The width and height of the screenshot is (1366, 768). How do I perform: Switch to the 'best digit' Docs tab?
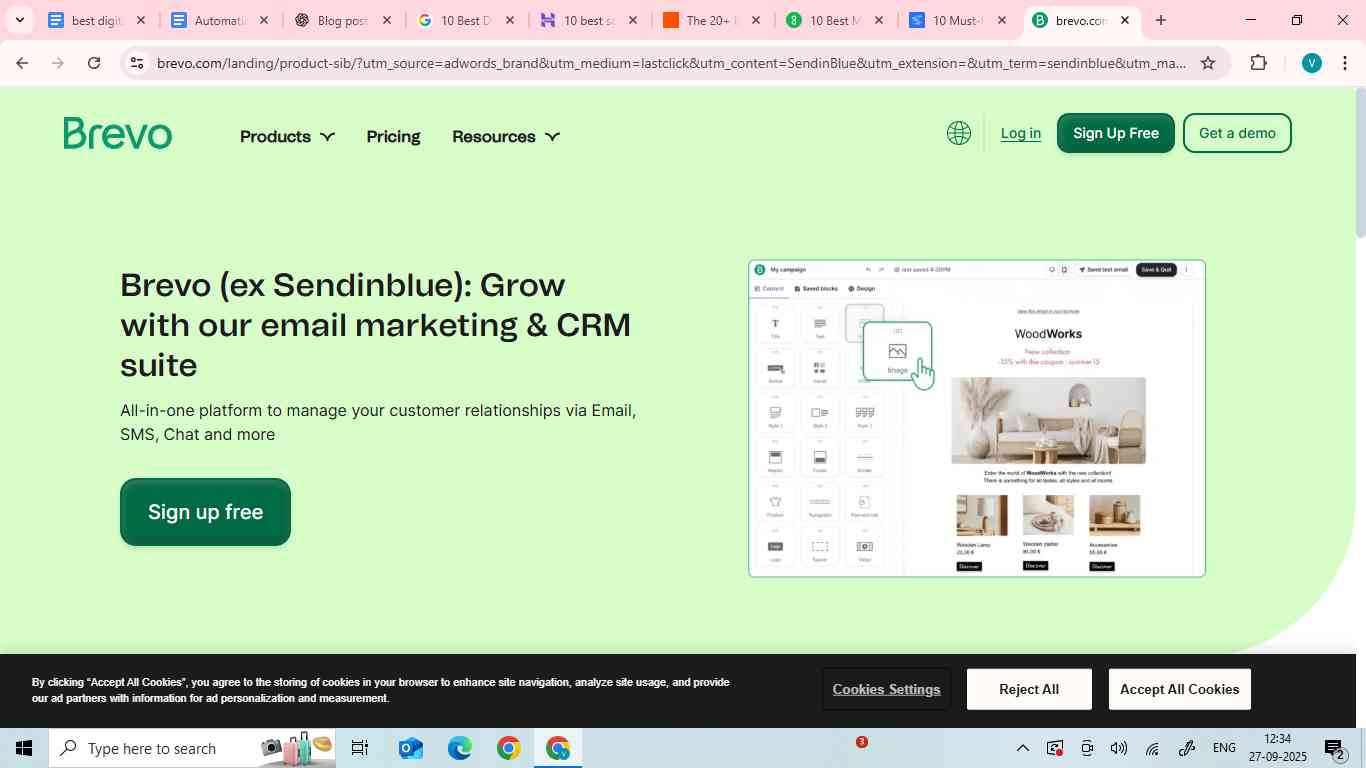point(96,20)
